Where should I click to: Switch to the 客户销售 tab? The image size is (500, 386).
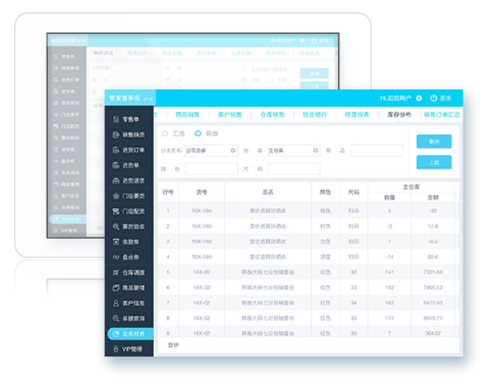pos(230,115)
